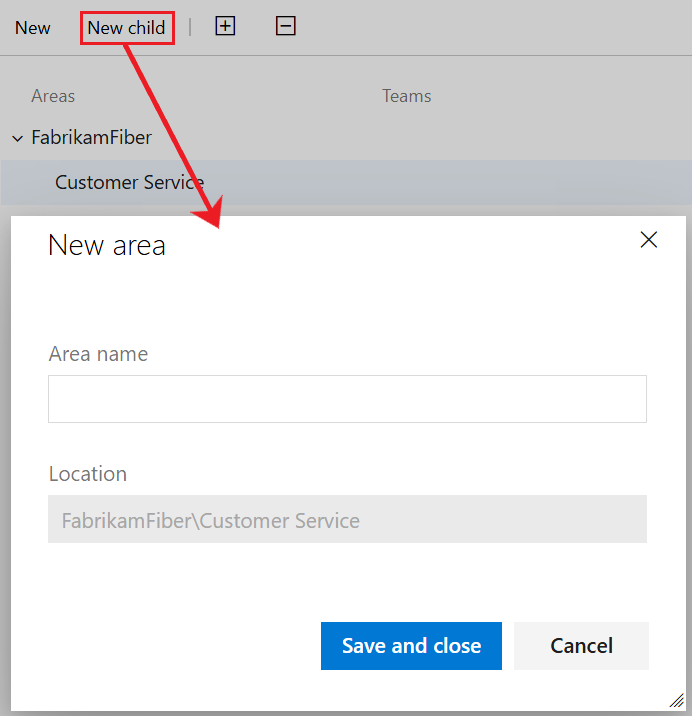The width and height of the screenshot is (692, 716).
Task: Select the FabrikamFiber root area
Action: pyautogui.click(x=91, y=137)
